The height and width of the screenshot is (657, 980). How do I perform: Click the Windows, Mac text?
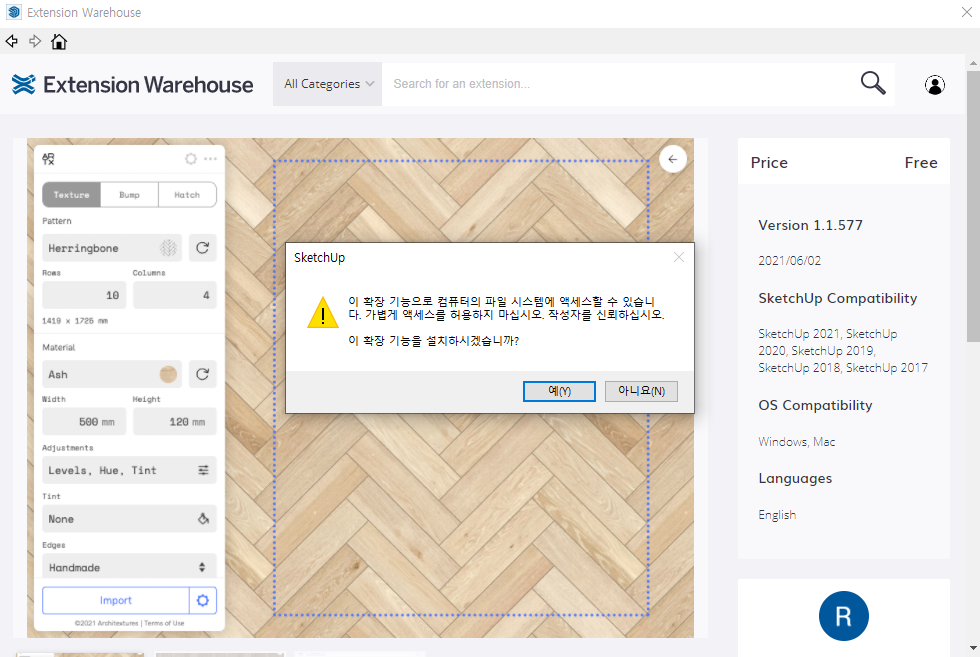pos(796,442)
